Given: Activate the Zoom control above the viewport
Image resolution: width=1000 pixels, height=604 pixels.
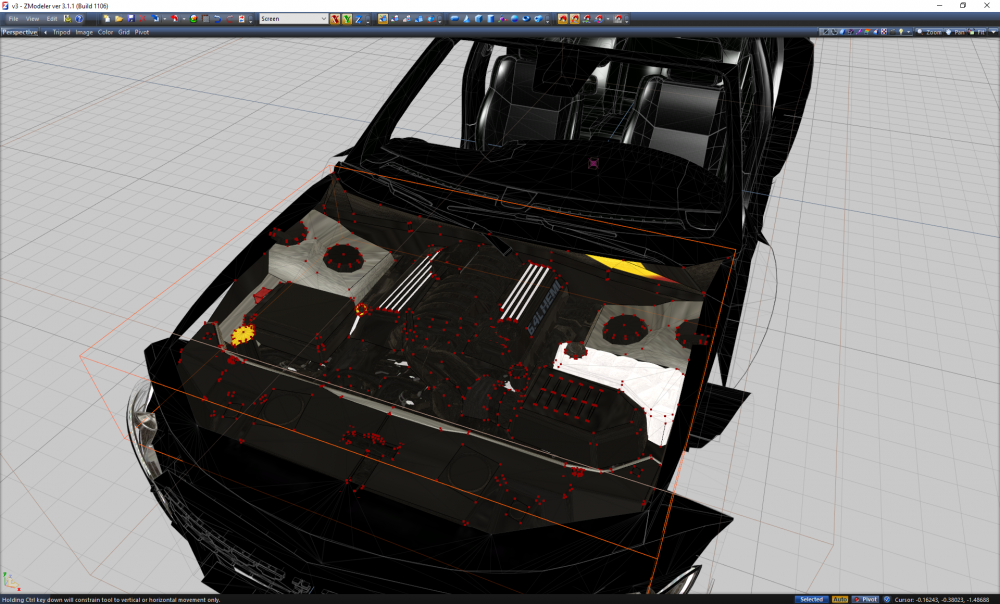Looking at the screenshot, I should [x=932, y=31].
